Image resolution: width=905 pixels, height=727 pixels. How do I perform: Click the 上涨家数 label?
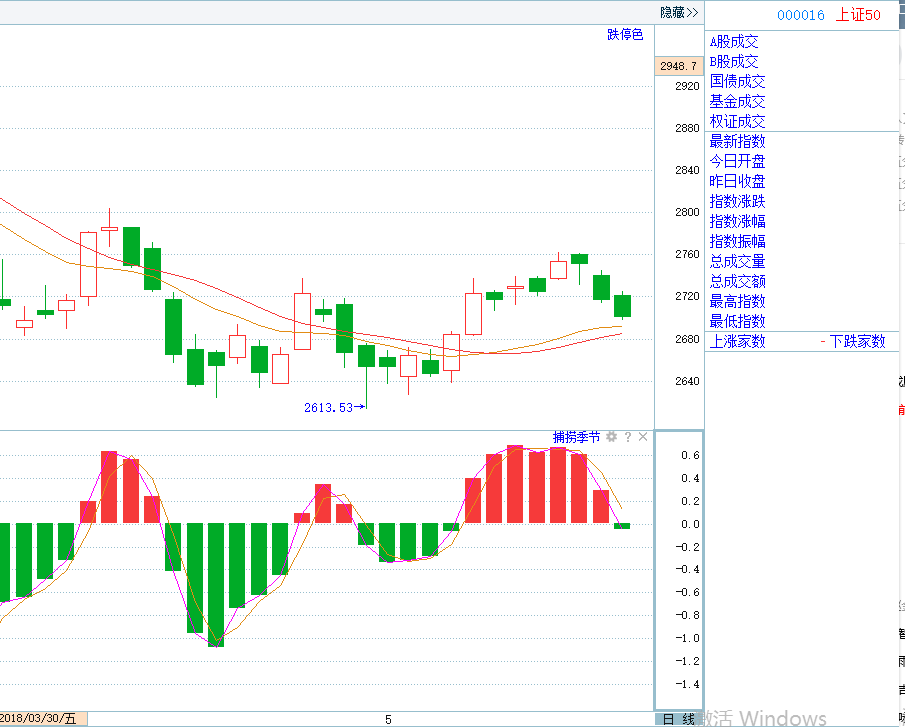click(737, 342)
